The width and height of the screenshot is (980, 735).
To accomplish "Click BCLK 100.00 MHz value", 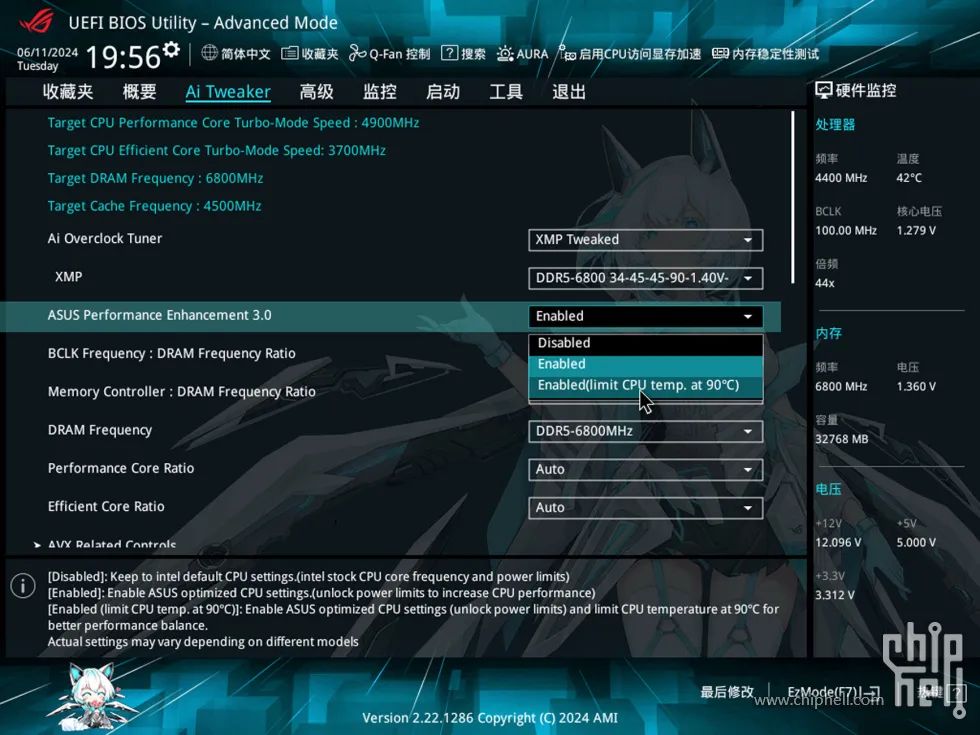I will point(846,231).
